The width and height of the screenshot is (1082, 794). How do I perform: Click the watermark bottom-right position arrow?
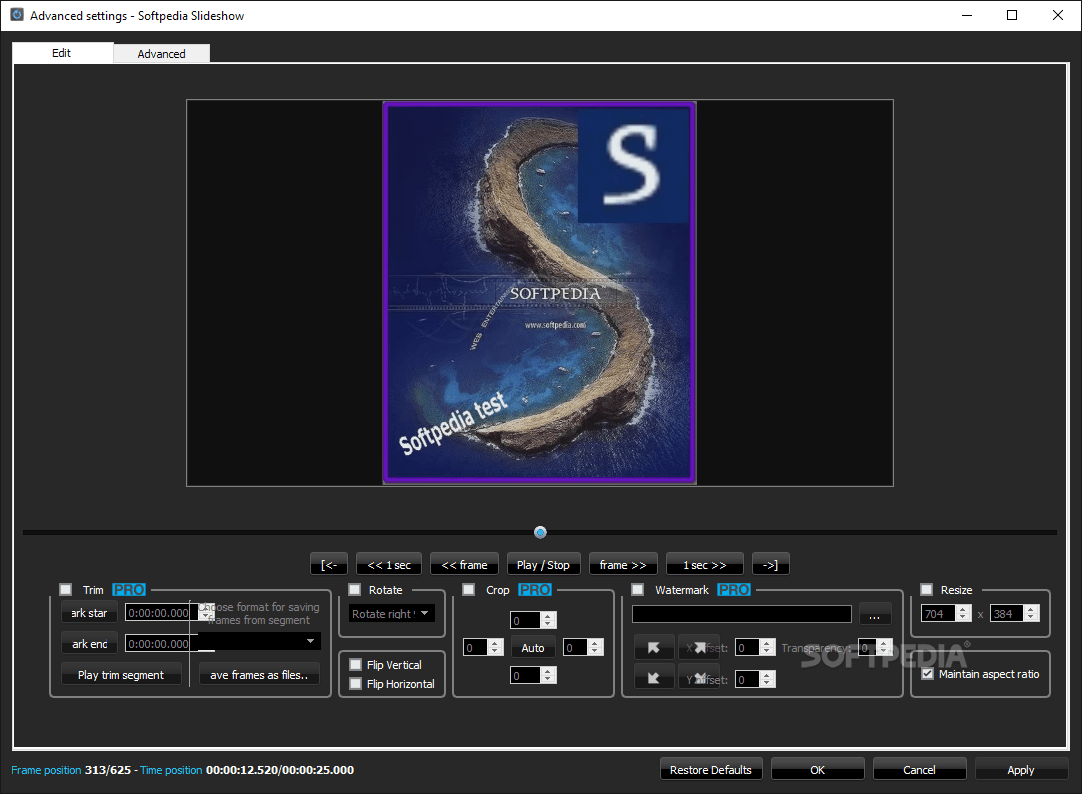698,676
